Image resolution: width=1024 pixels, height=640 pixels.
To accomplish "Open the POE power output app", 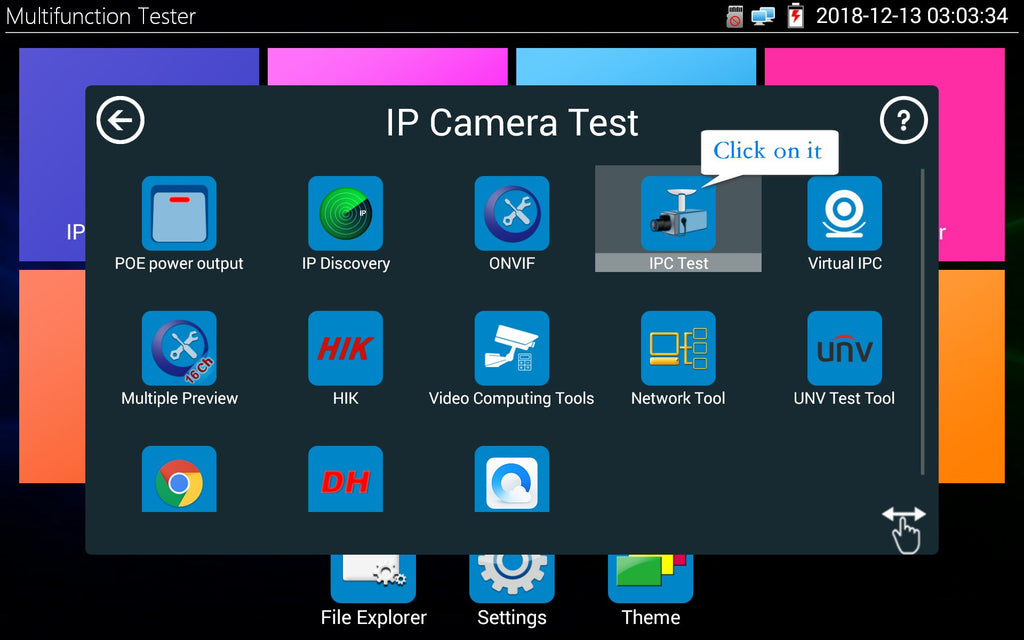I will point(179,214).
